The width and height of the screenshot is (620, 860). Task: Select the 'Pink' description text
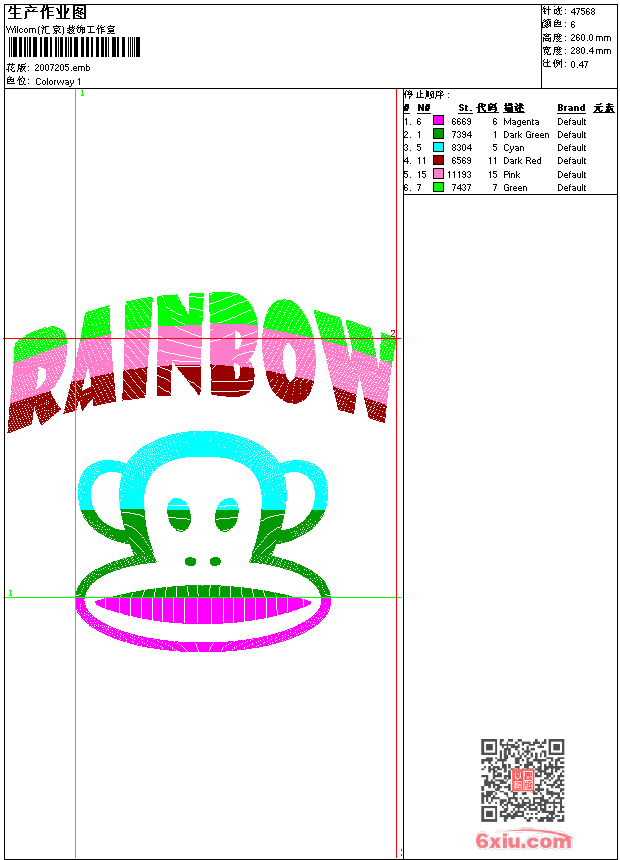pyautogui.click(x=512, y=174)
